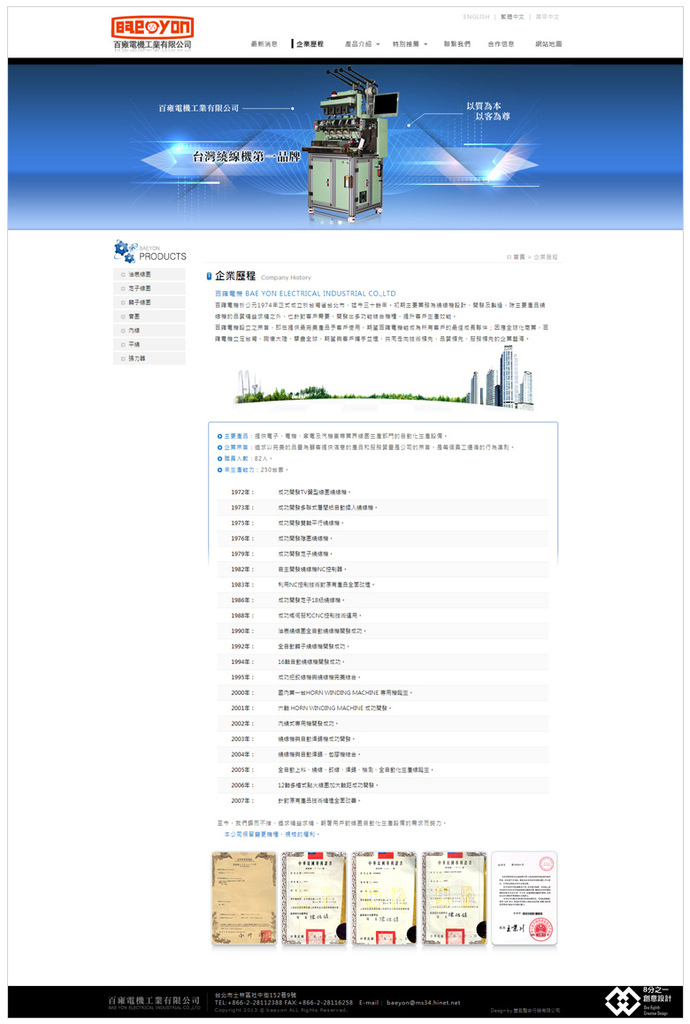The height and width of the screenshot is (1024, 690).
Task: Open the 平繞 product category
Action: click(149, 344)
